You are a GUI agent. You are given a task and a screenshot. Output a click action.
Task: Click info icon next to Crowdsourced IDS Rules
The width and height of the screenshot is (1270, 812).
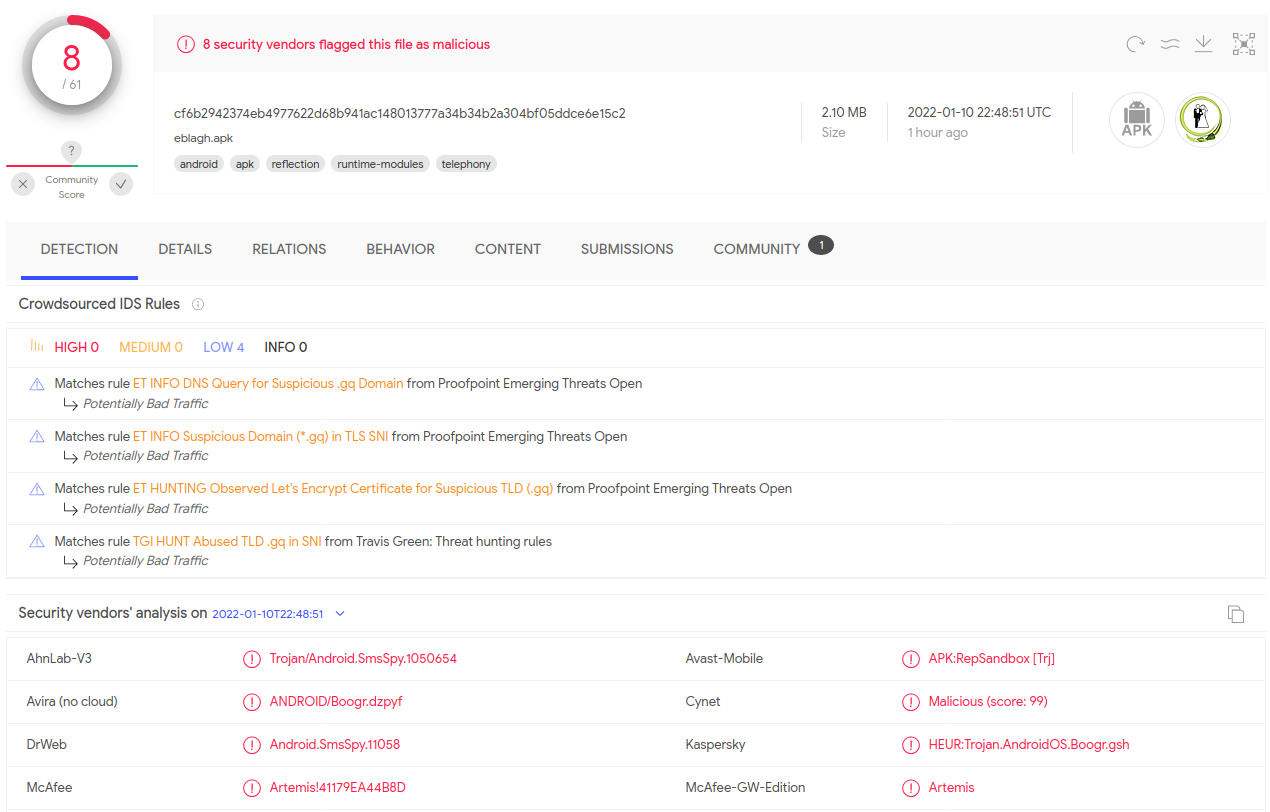click(198, 304)
